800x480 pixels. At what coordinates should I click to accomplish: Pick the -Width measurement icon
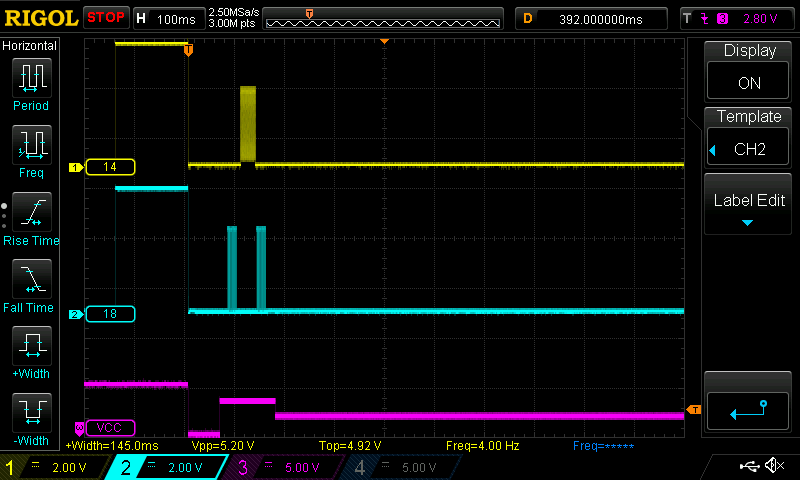31,416
